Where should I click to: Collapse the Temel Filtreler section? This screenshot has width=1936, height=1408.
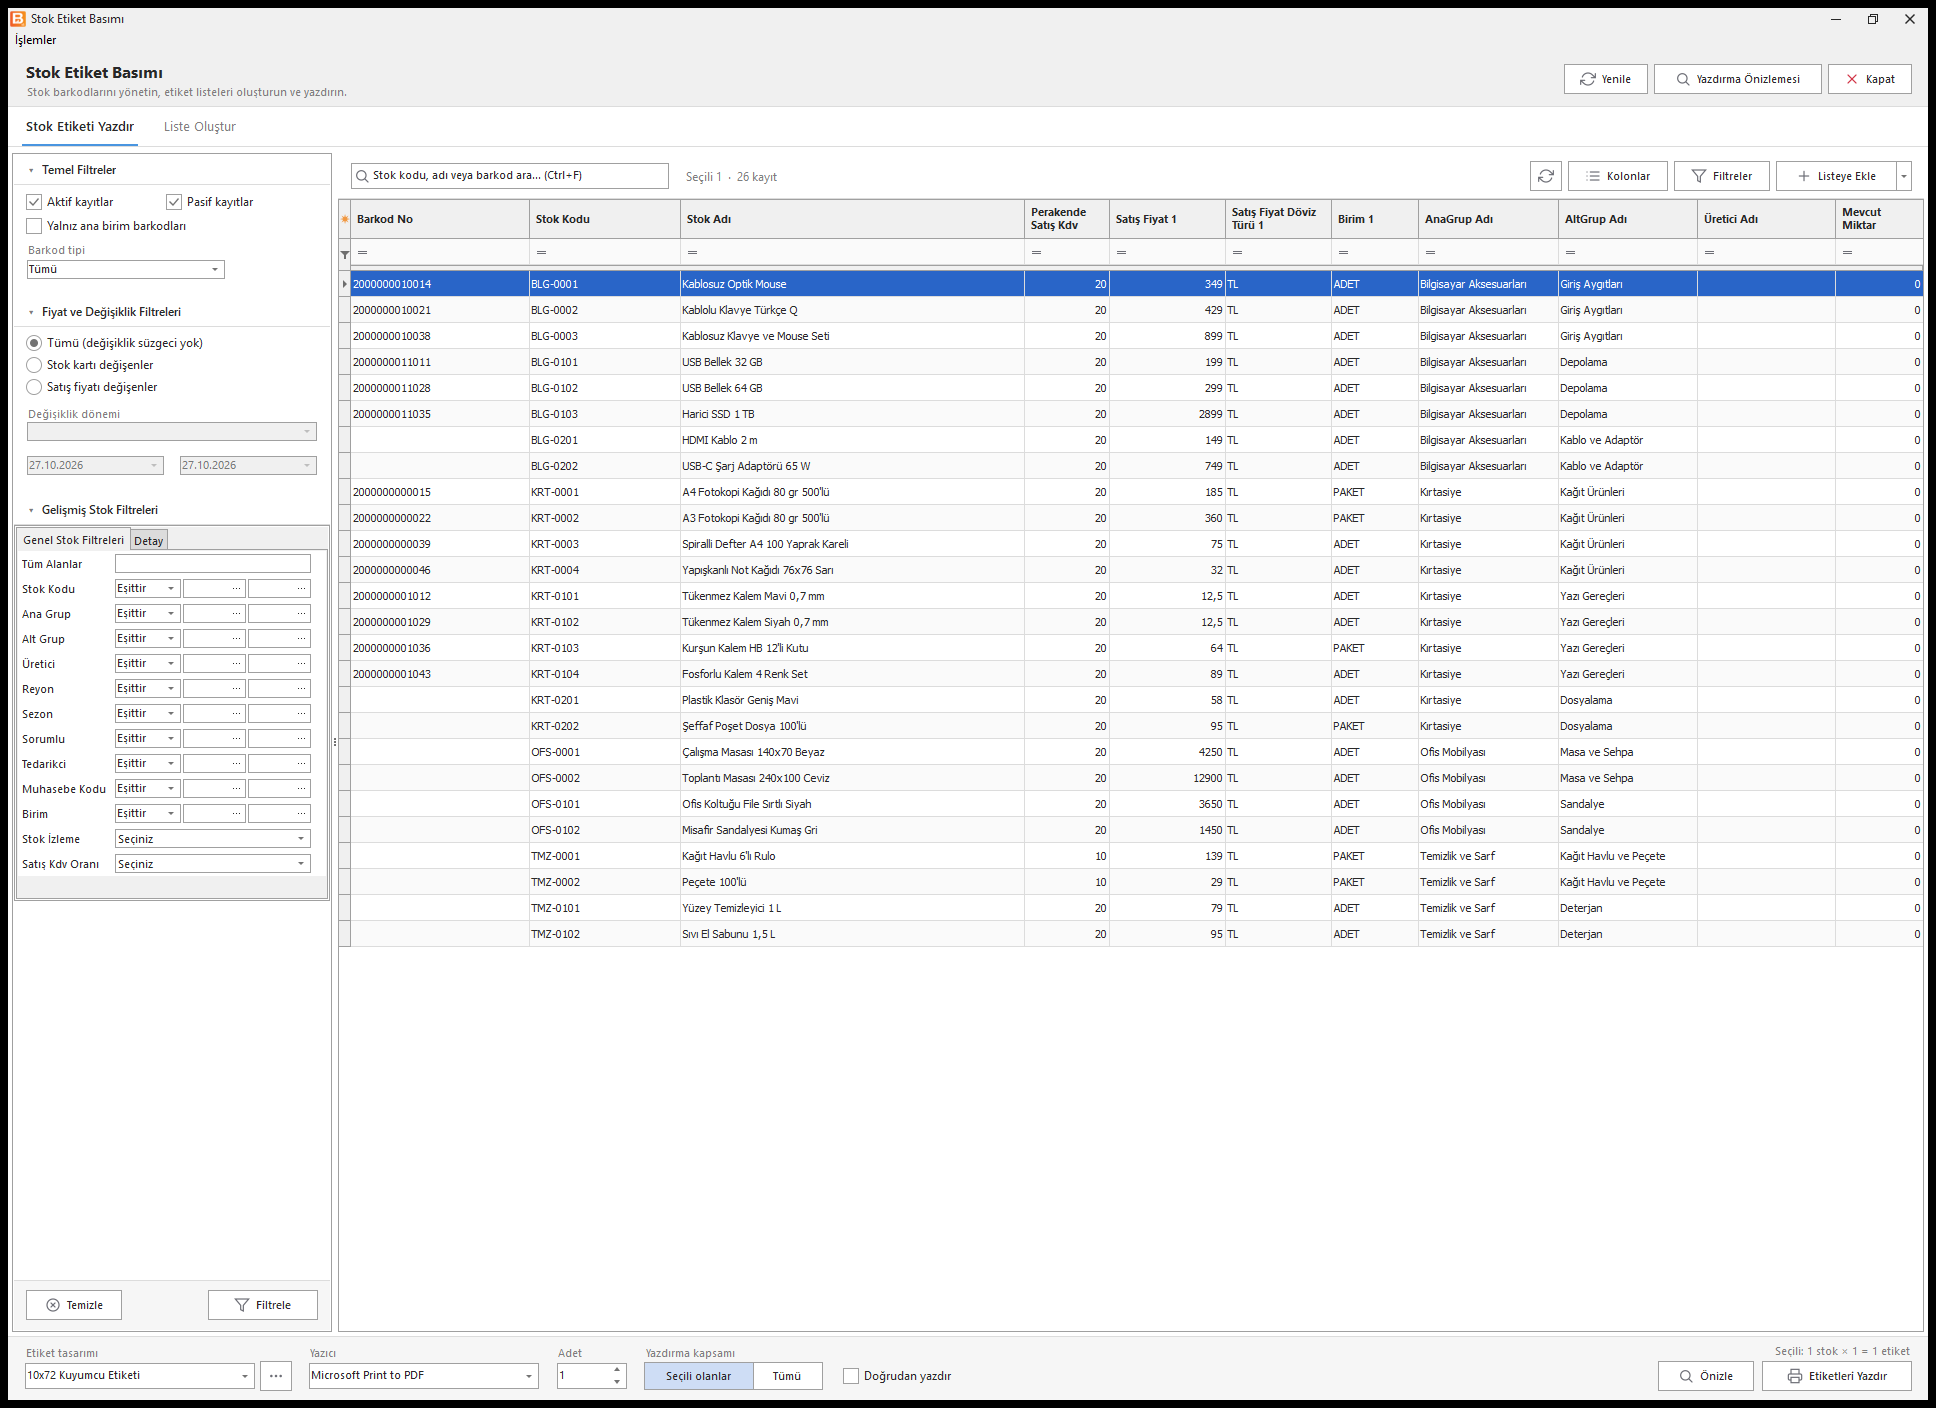point(31,171)
